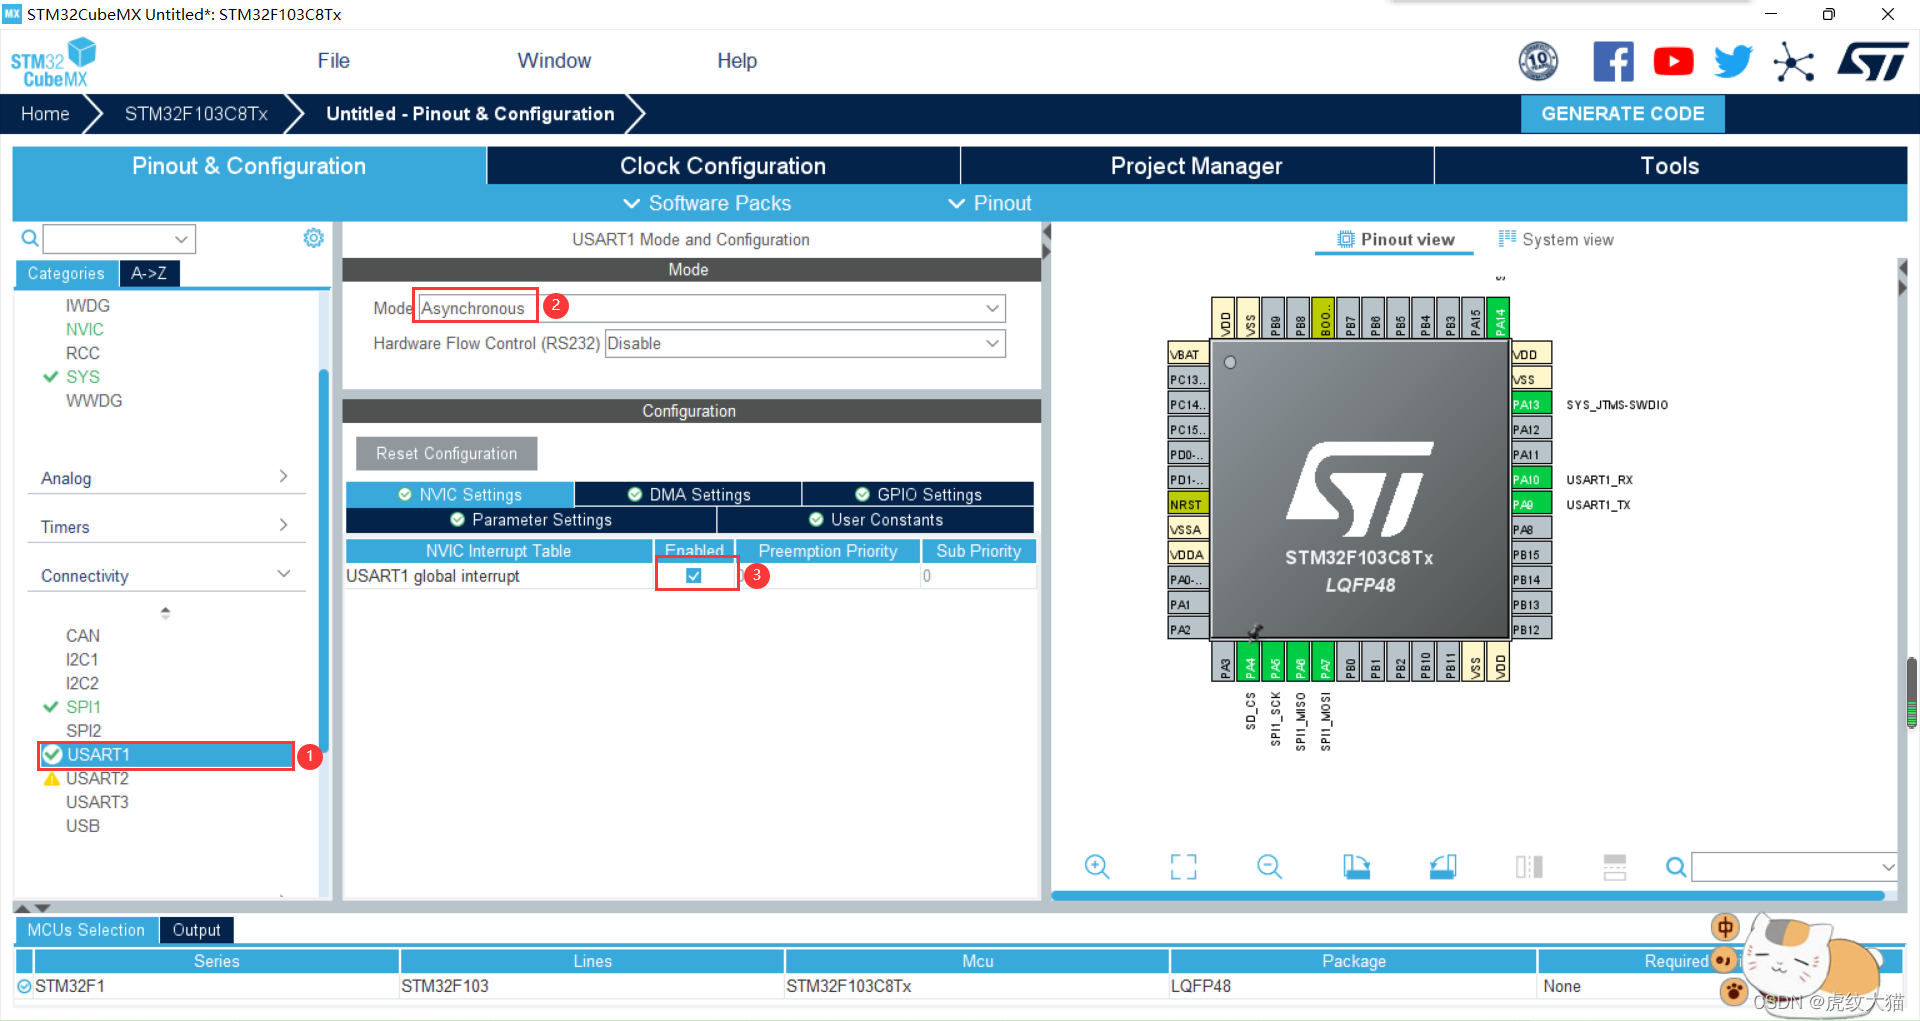Select the VBAT pin on the chip
This screenshot has width=1920, height=1021.
[x=1188, y=354]
